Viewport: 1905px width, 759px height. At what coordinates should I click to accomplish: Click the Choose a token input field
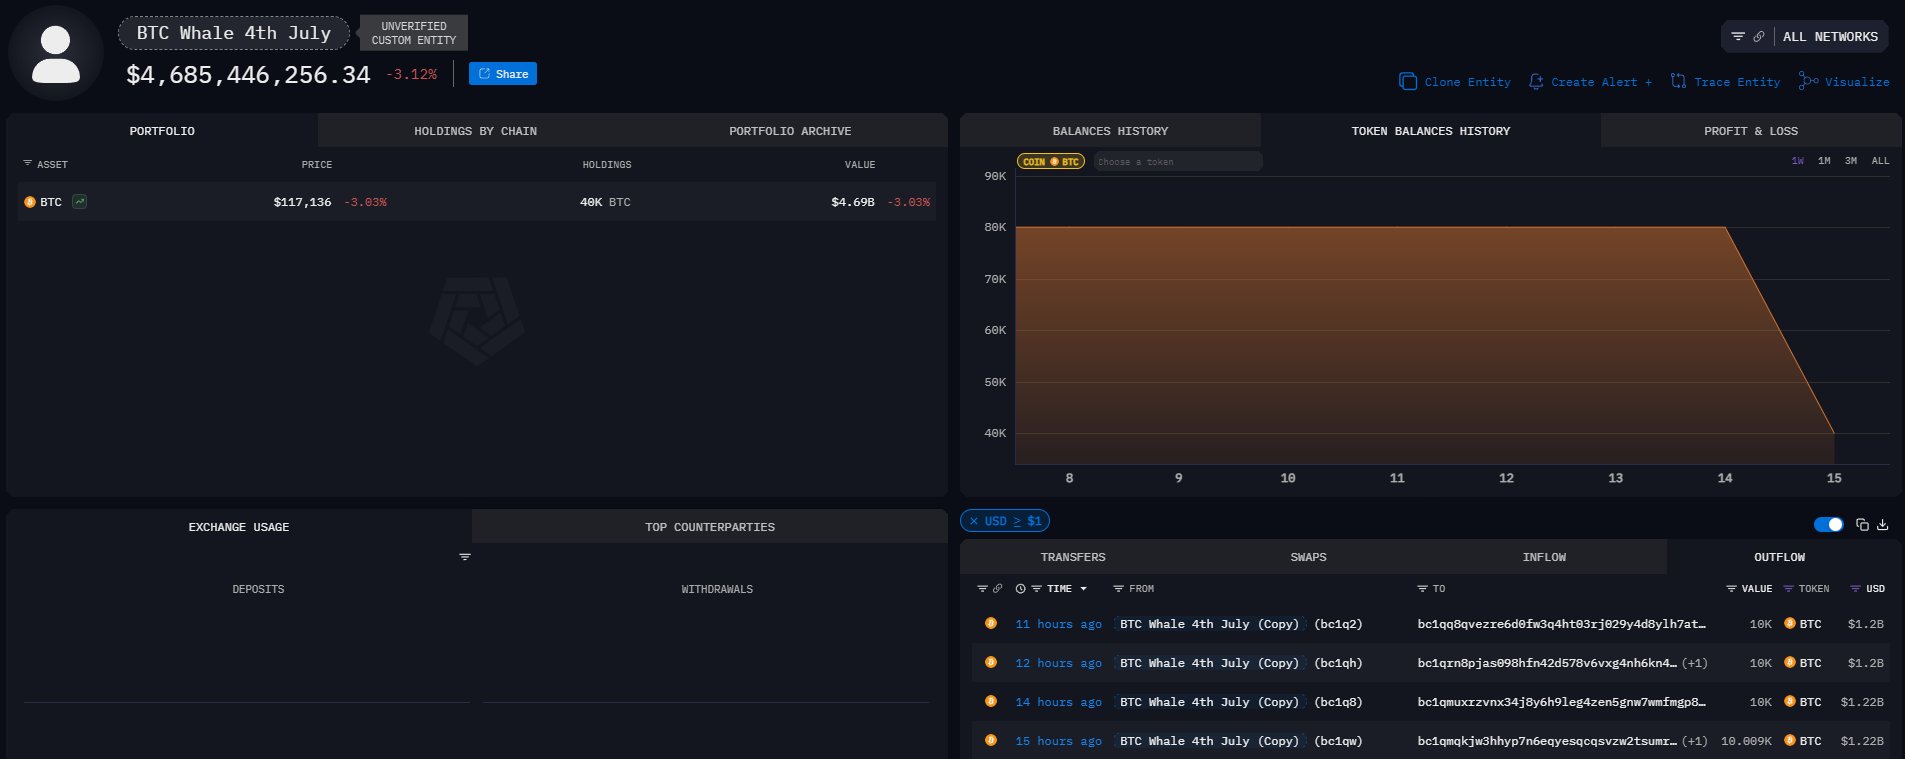tap(1178, 161)
